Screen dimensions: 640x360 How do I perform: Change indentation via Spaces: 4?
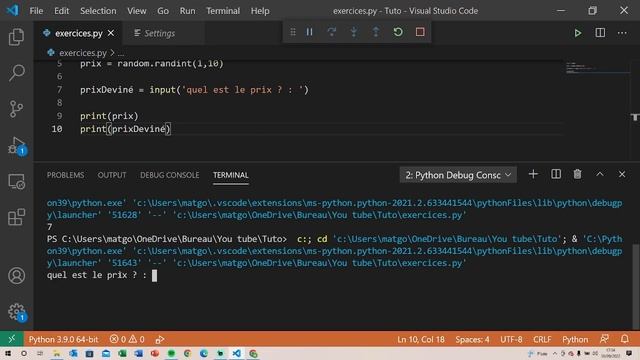coord(472,339)
